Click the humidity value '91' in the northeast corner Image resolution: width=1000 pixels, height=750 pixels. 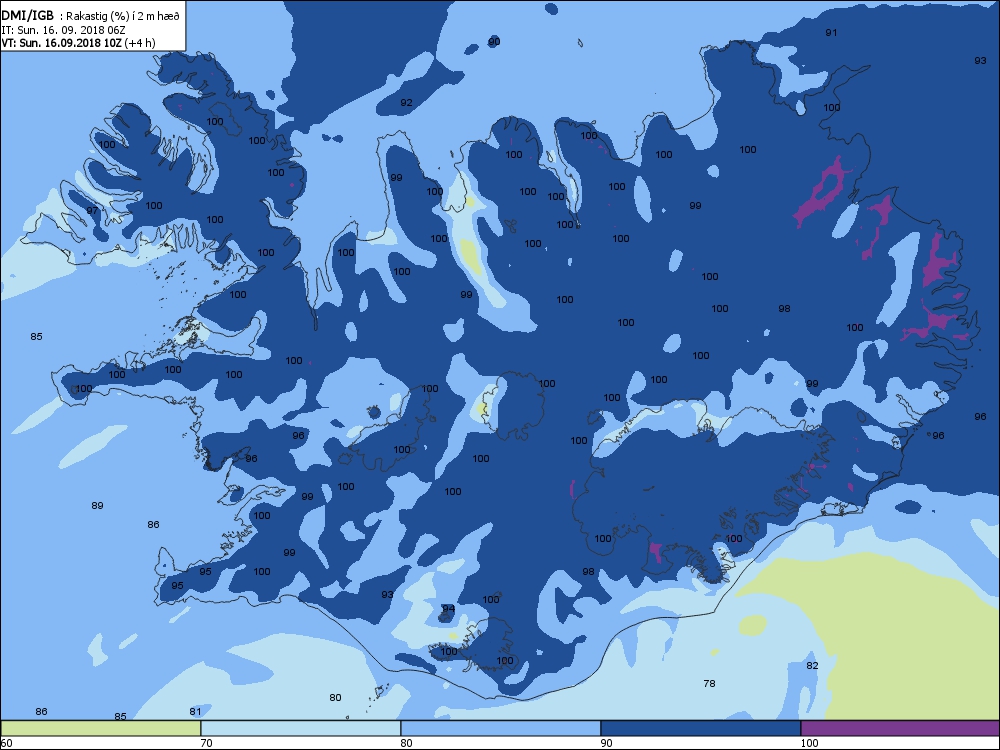pyautogui.click(x=831, y=33)
